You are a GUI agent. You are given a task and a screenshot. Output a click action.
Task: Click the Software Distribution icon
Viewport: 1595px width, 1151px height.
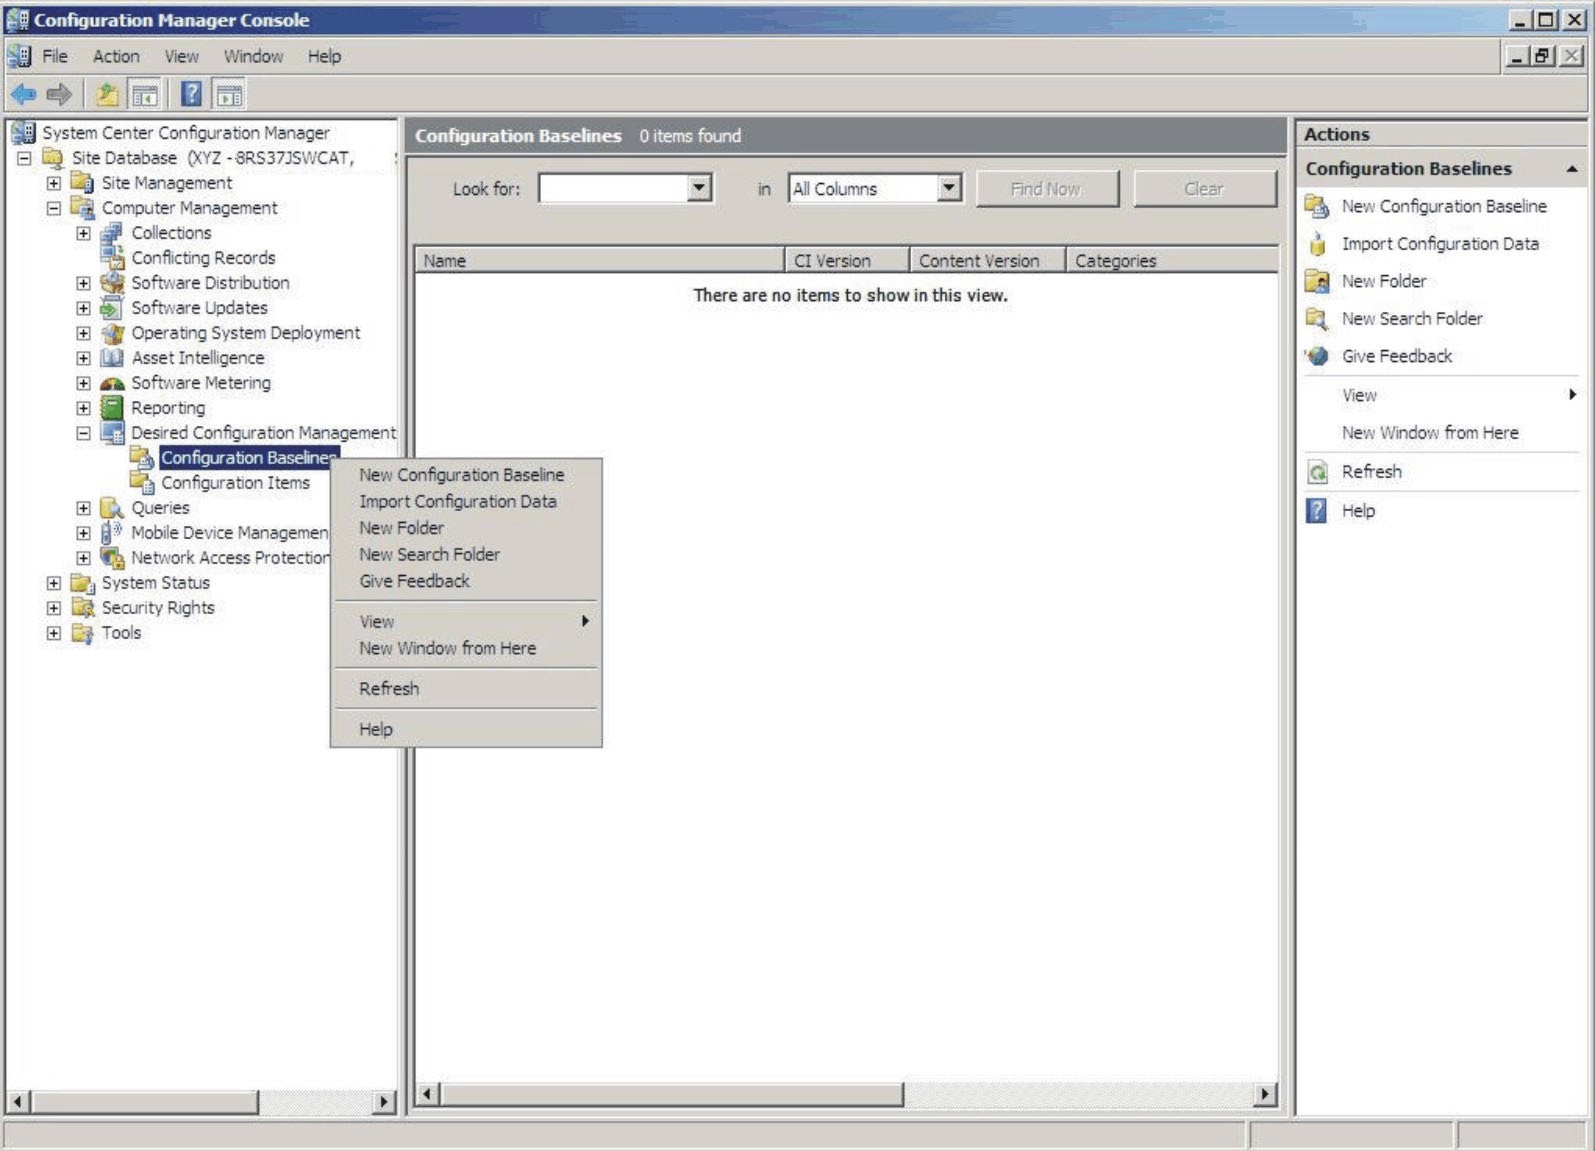[x=112, y=283]
